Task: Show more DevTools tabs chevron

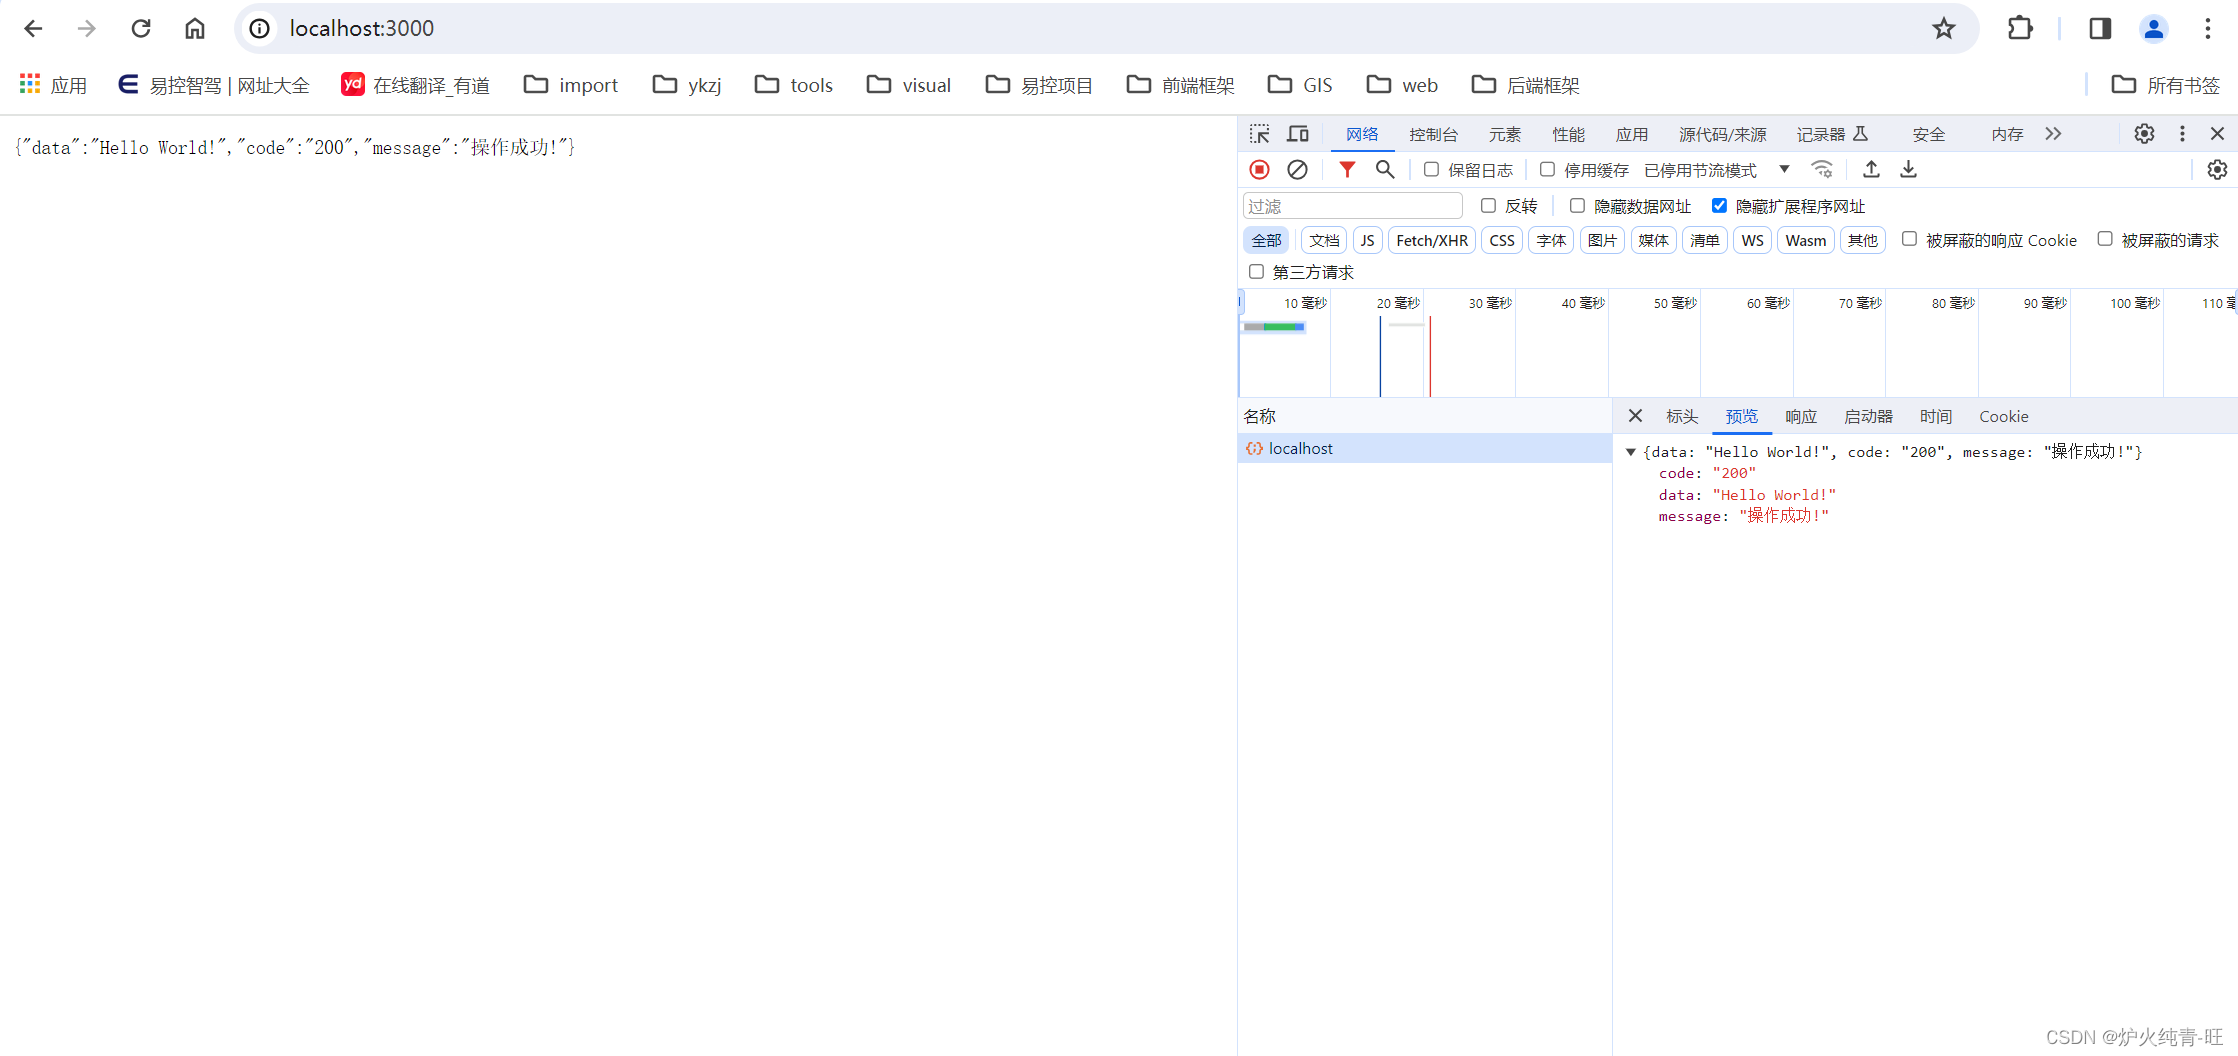Action: [x=2053, y=134]
